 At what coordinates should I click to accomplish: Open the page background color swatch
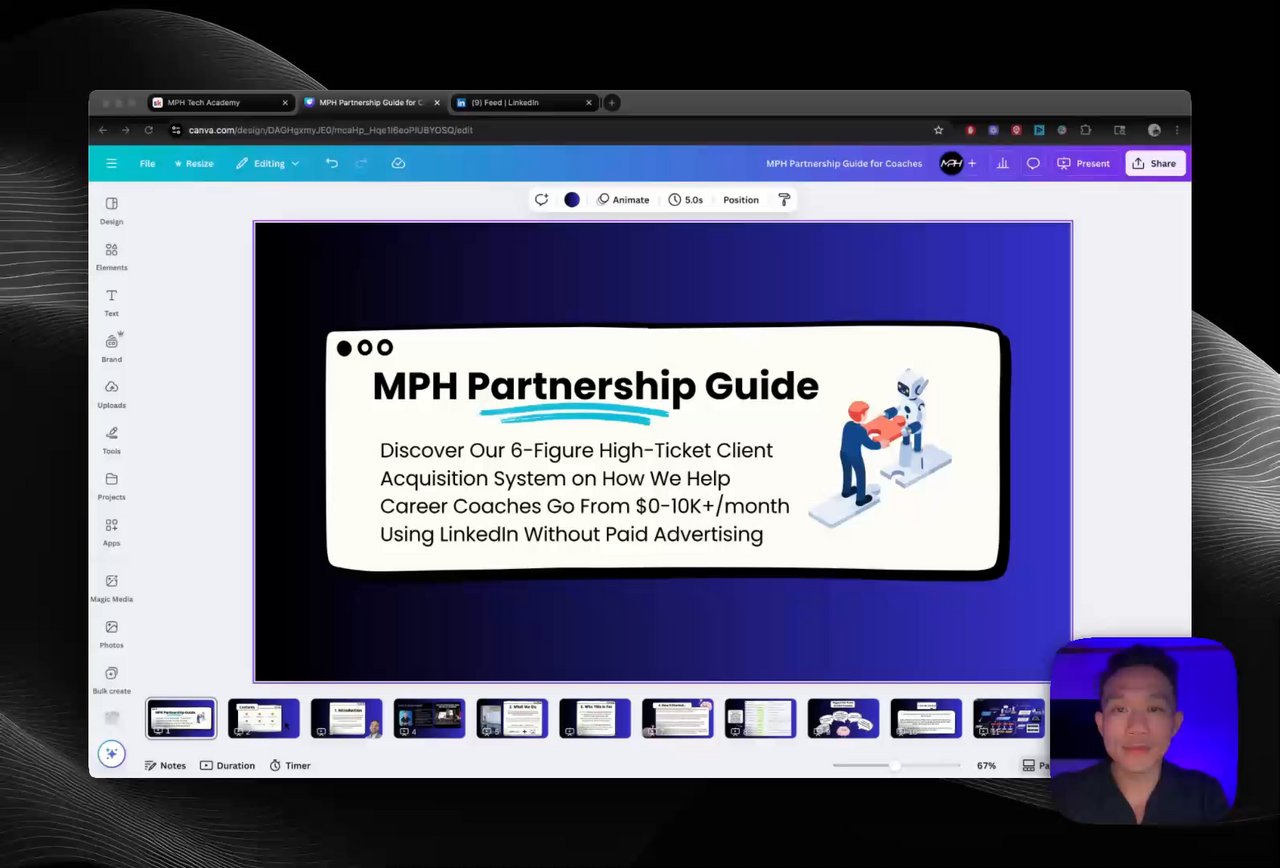572,200
